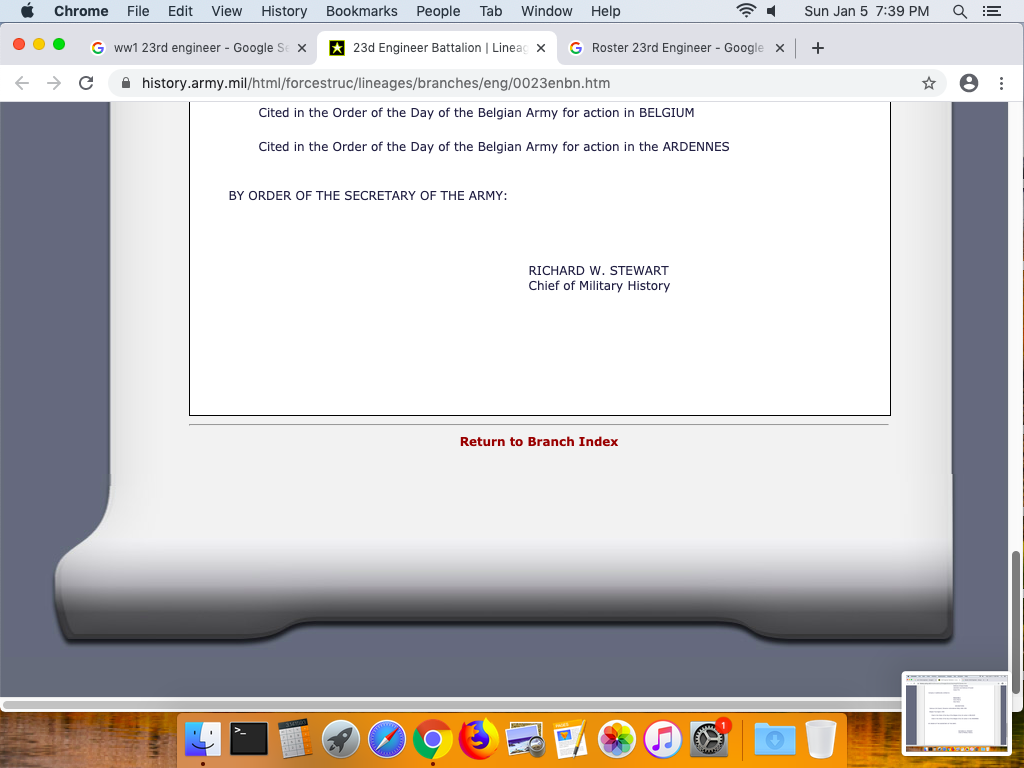This screenshot has width=1024, height=768.
Task: Open the screenshot preview thumbnail
Action: coord(955,714)
